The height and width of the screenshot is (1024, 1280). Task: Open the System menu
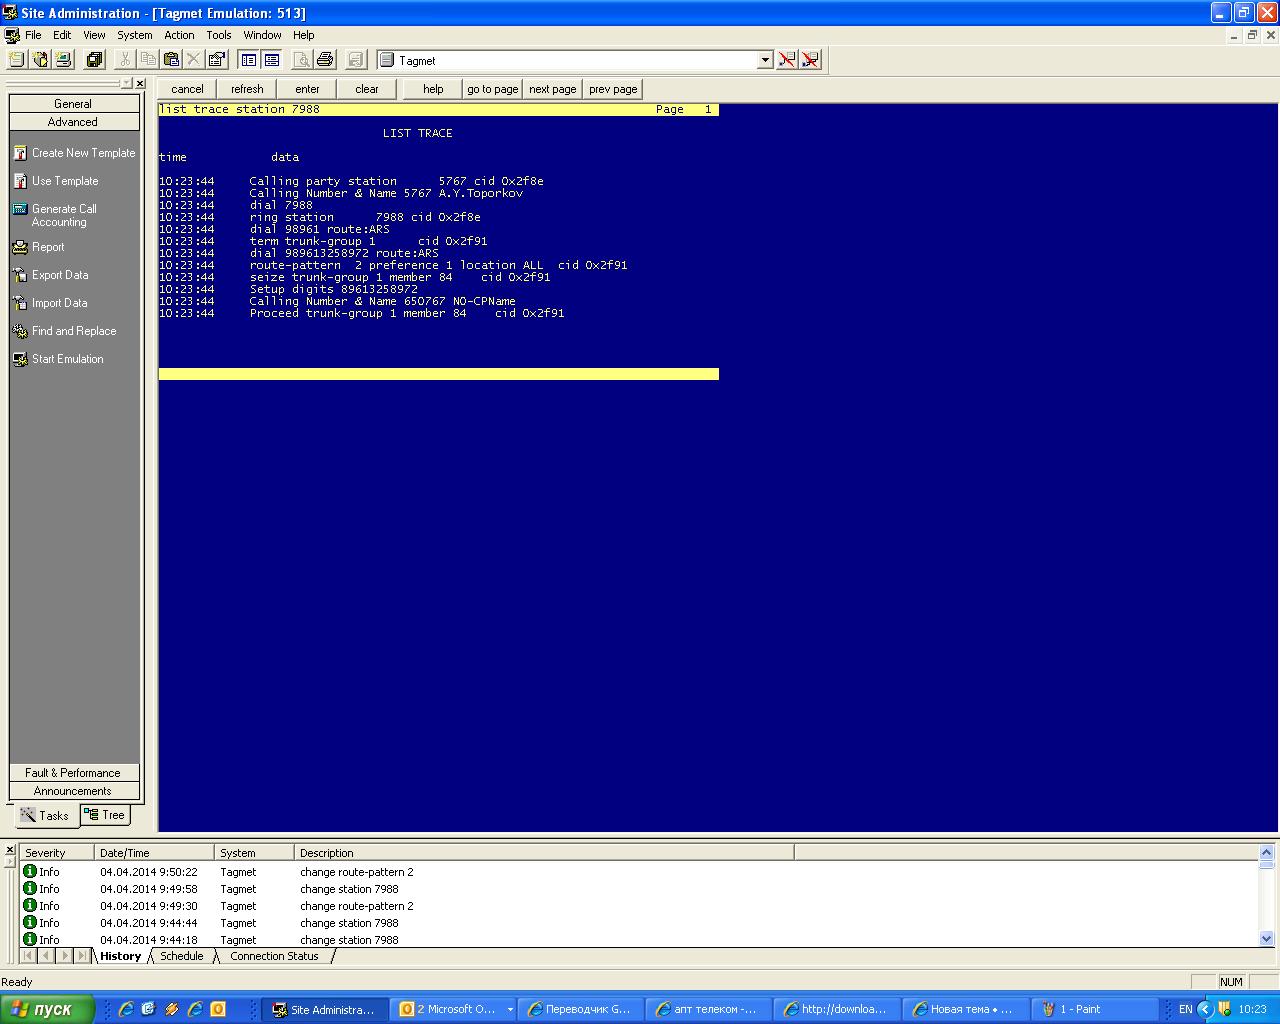[x=135, y=35]
